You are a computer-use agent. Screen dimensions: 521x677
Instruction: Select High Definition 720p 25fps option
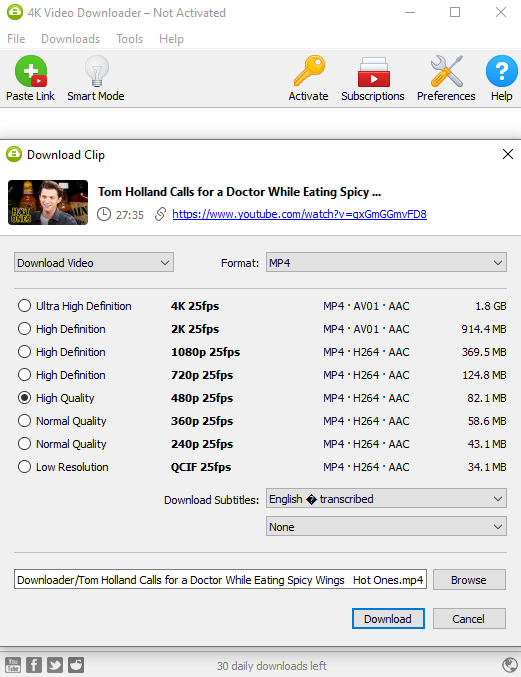pyautogui.click(x=24, y=375)
